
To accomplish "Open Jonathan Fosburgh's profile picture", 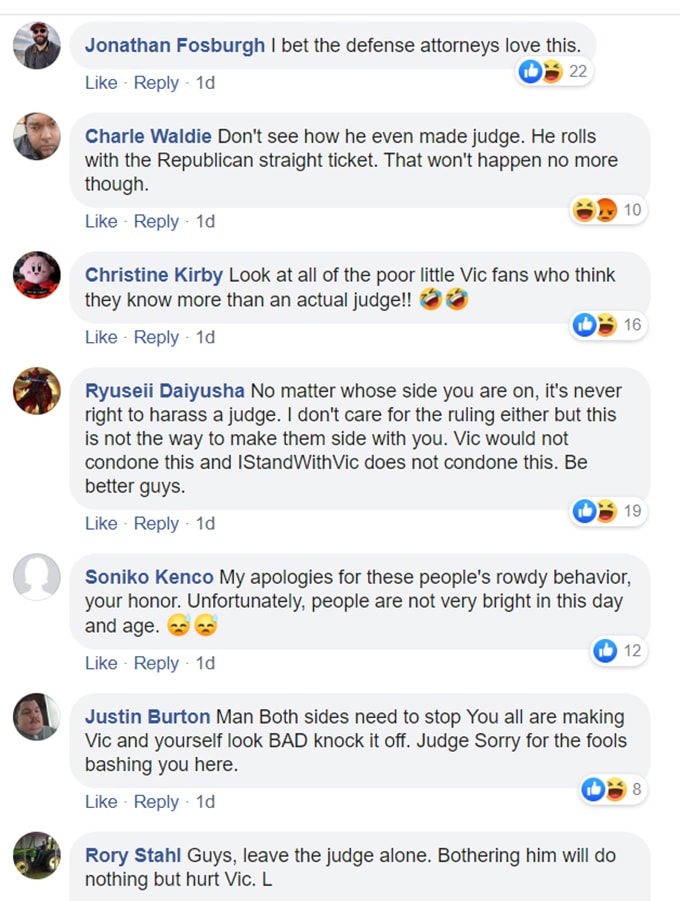I will 37,45.
